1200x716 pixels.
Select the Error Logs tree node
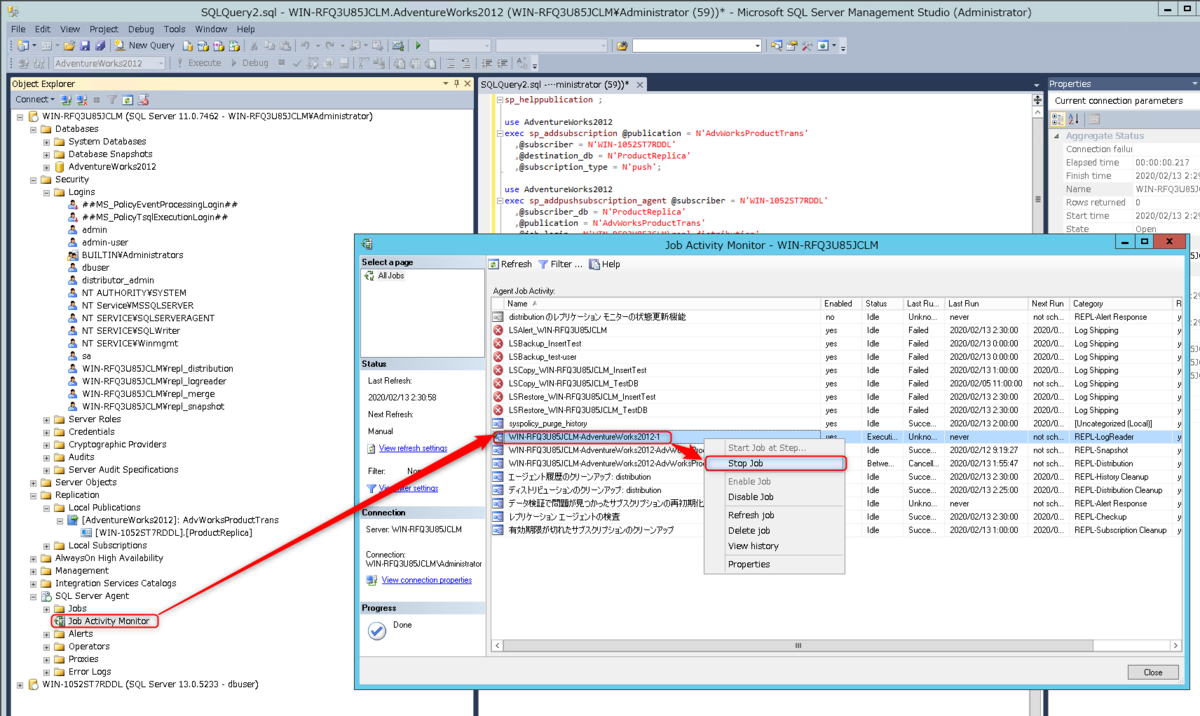tap(89, 671)
